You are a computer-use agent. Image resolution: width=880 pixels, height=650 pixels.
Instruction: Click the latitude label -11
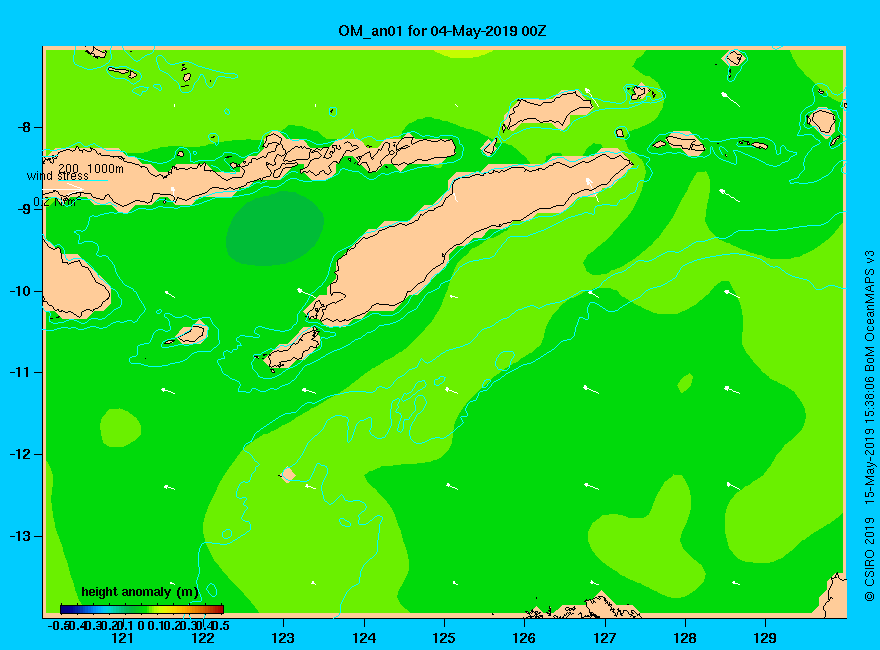(x=21, y=372)
